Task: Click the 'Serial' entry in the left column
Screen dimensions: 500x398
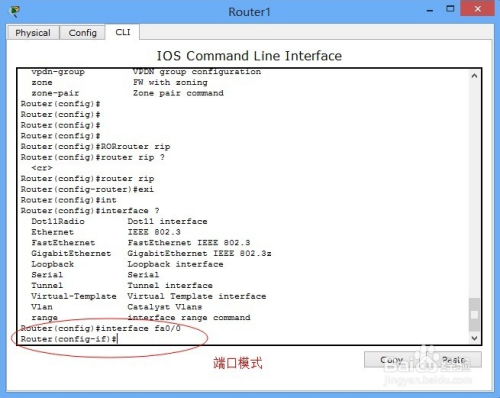Action: pyautogui.click(x=47, y=275)
